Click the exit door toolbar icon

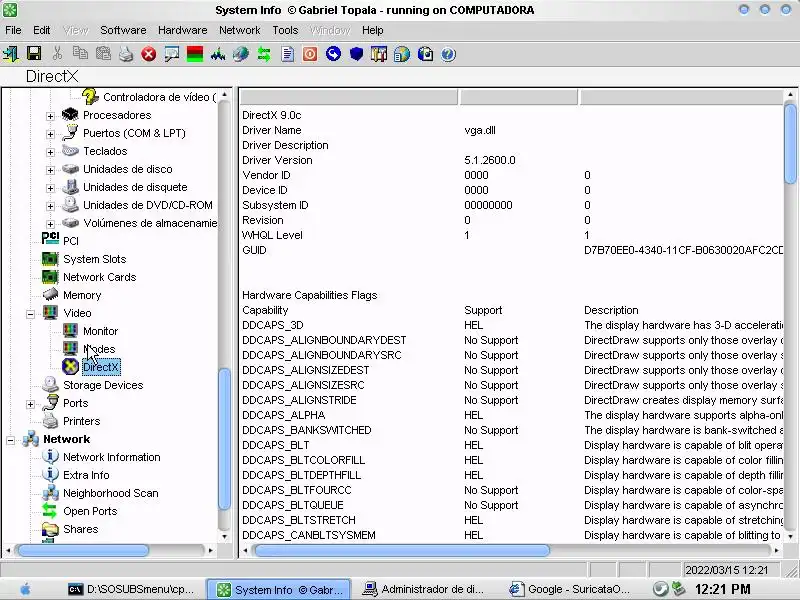pos(11,54)
